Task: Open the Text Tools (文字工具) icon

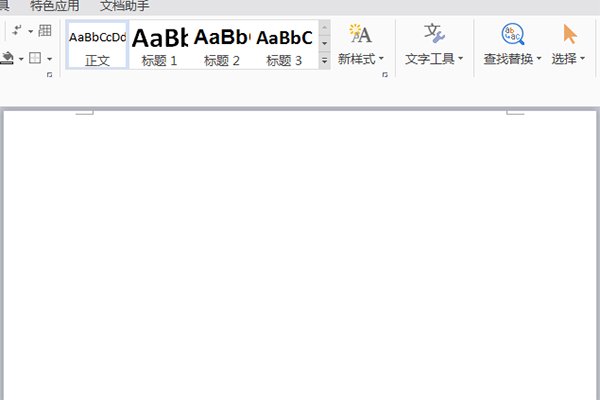Action: point(433,35)
